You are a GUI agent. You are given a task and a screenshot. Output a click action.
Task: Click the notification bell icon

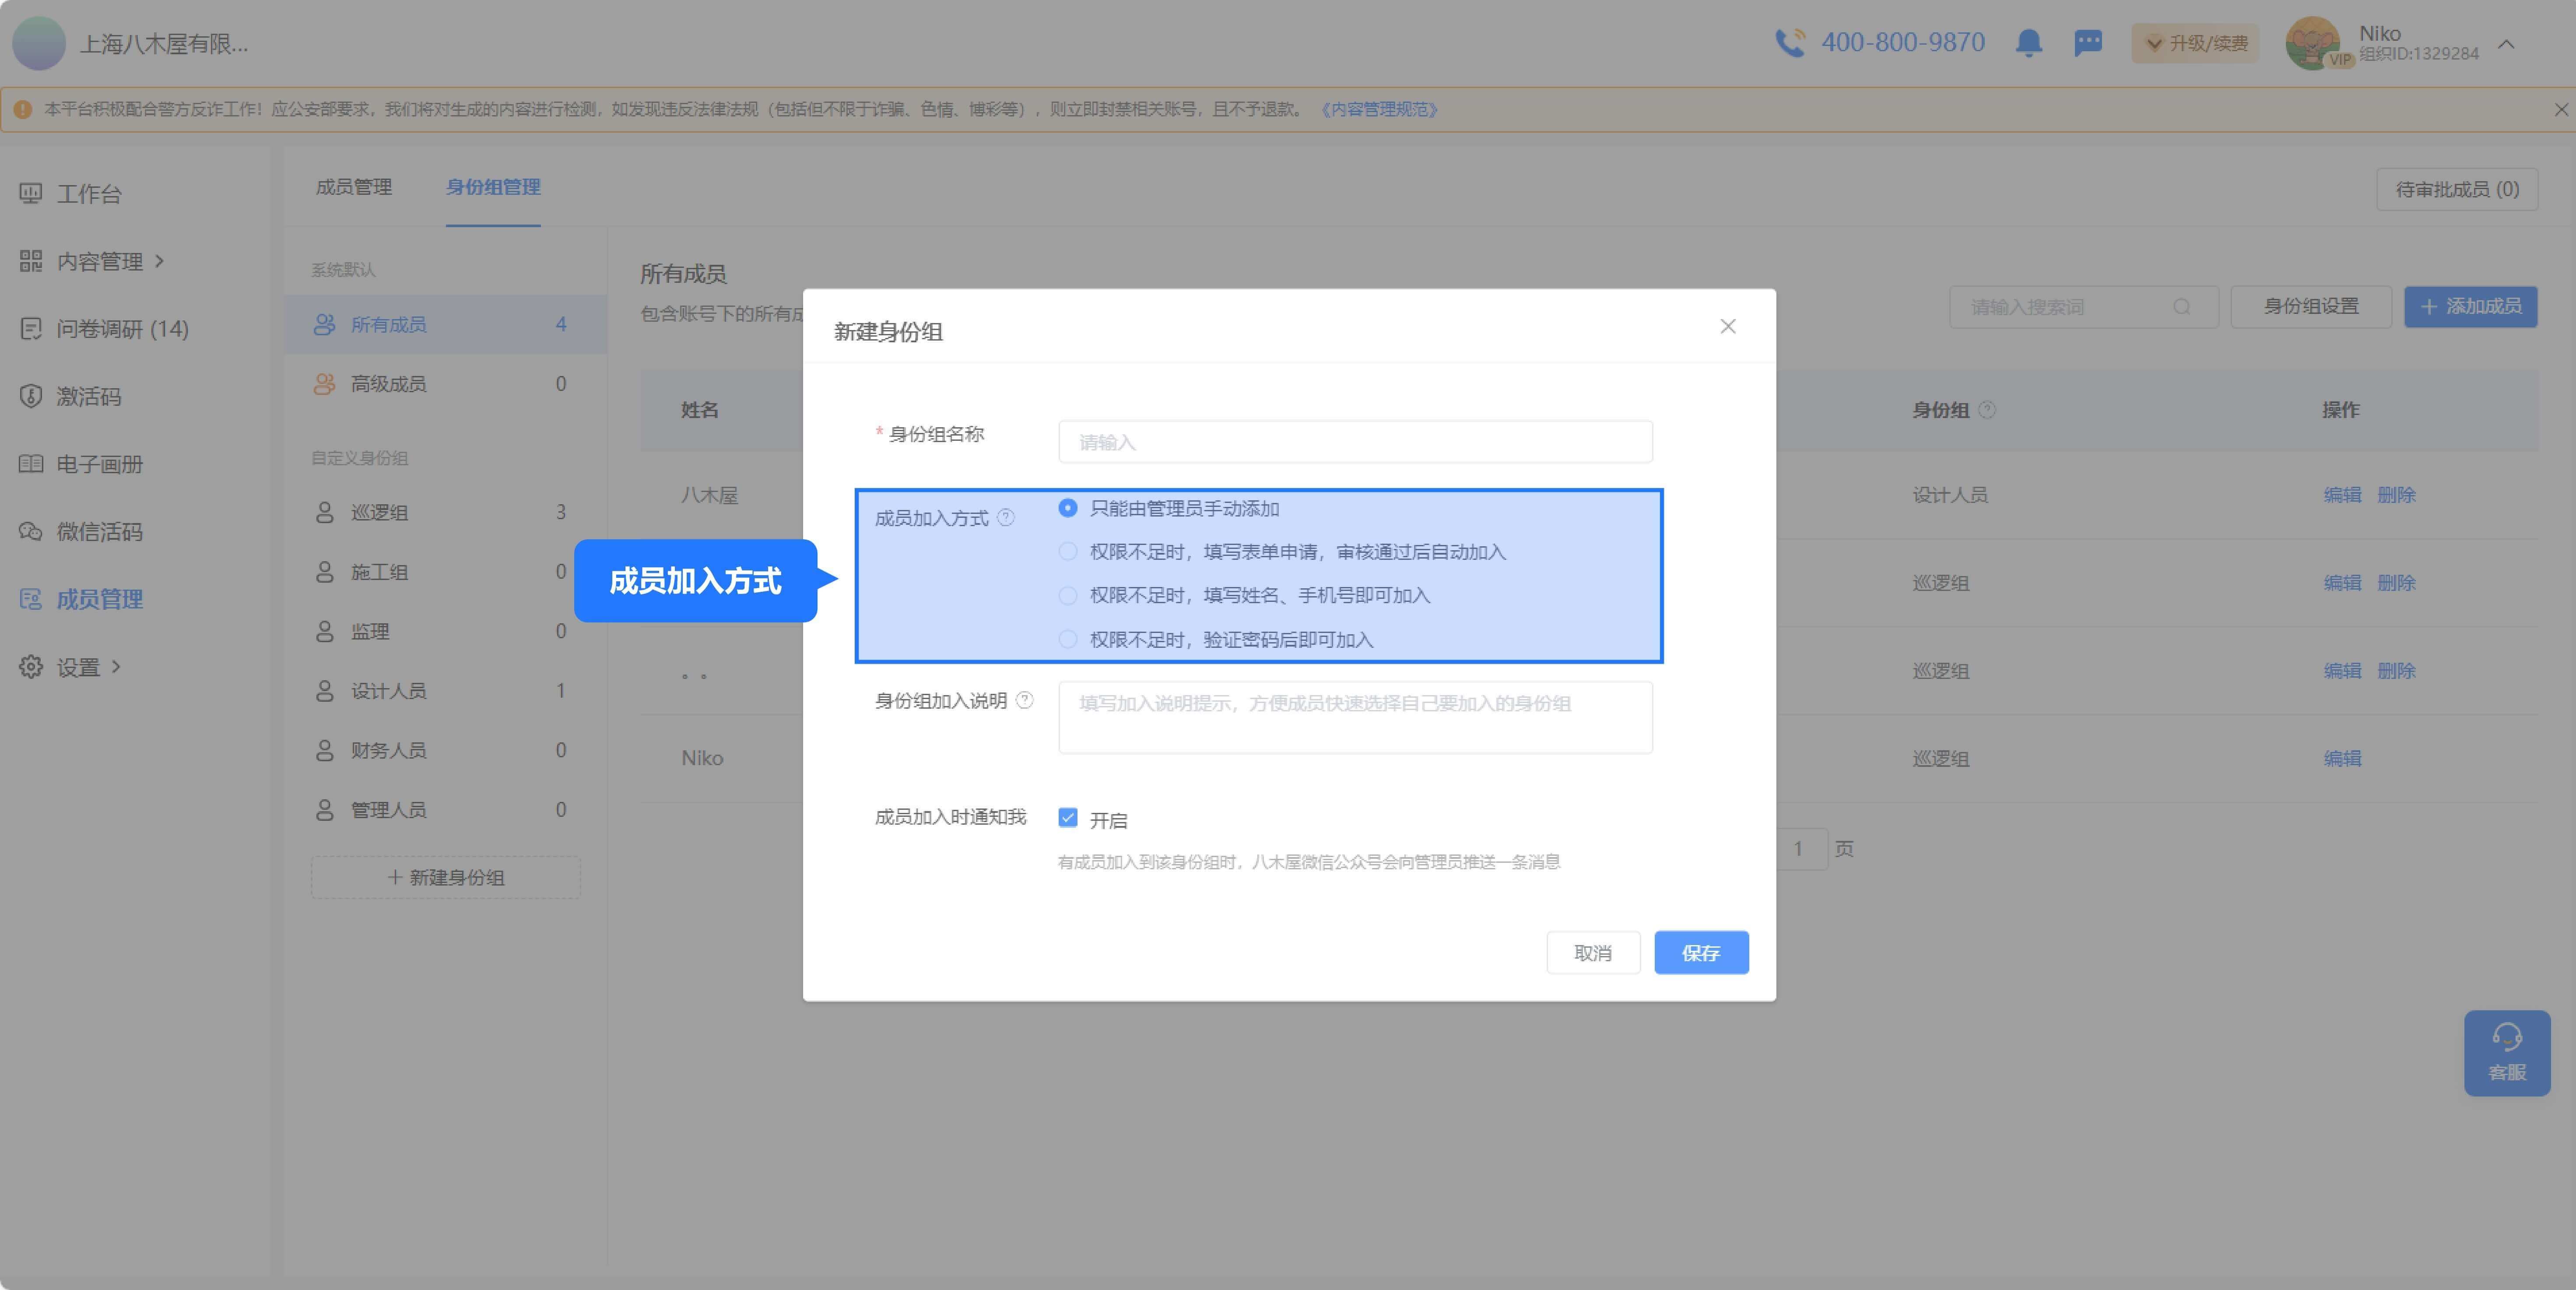click(2028, 43)
